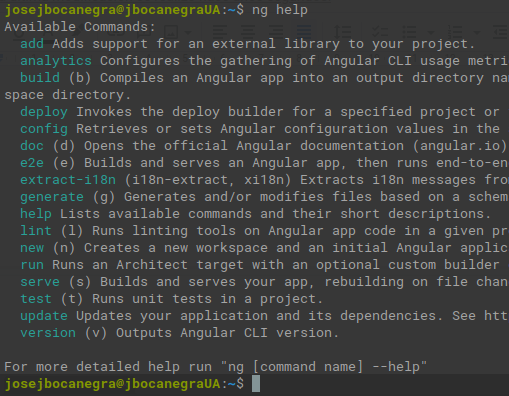
Task: Click the faint insert image icon
Action: point(171,32)
